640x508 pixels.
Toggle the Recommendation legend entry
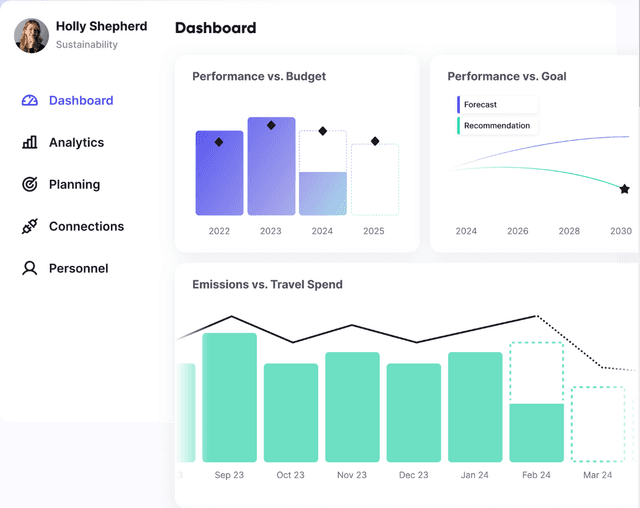click(x=497, y=126)
